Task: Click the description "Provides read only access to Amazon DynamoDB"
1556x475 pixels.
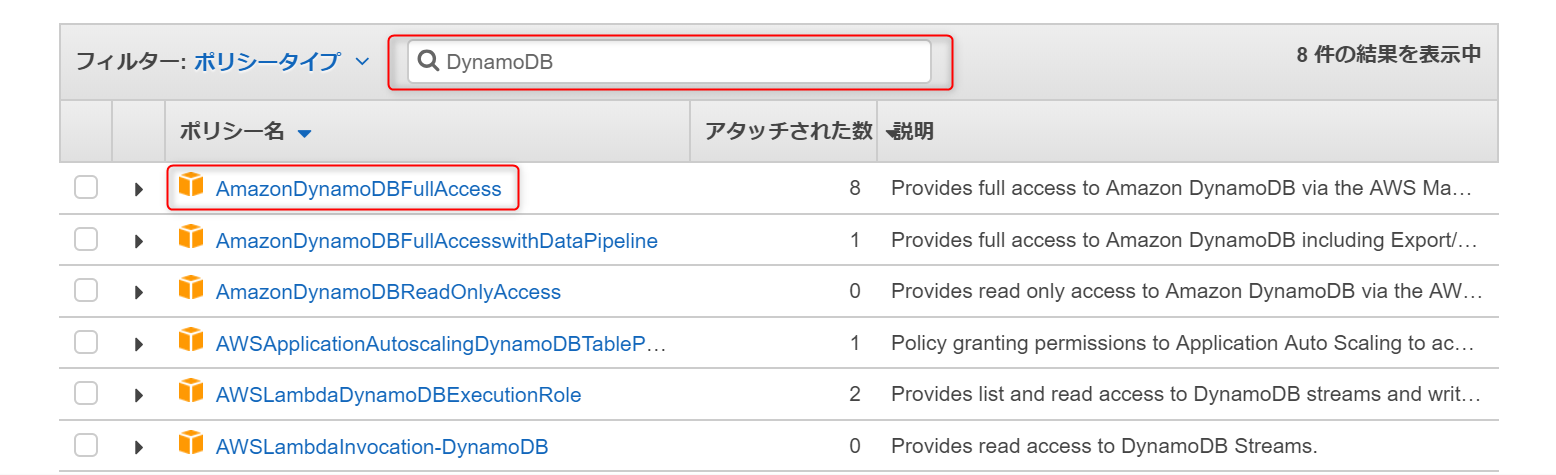Action: pos(1186,291)
